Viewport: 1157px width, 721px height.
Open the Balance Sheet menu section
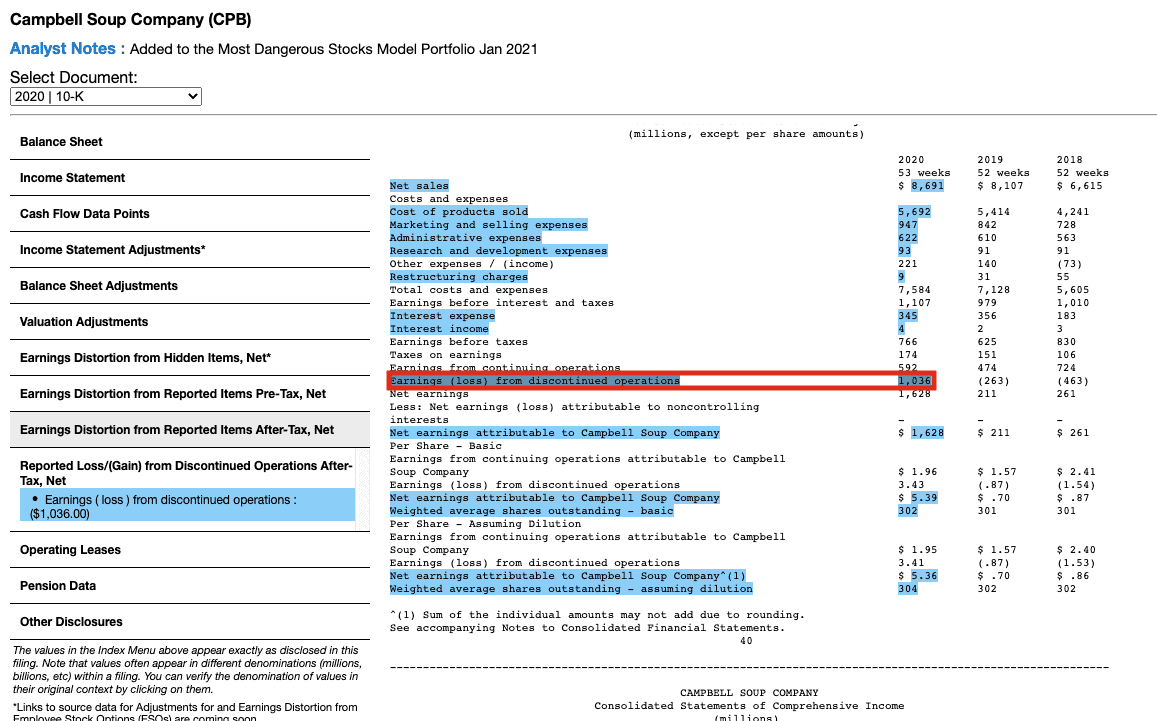[61, 142]
